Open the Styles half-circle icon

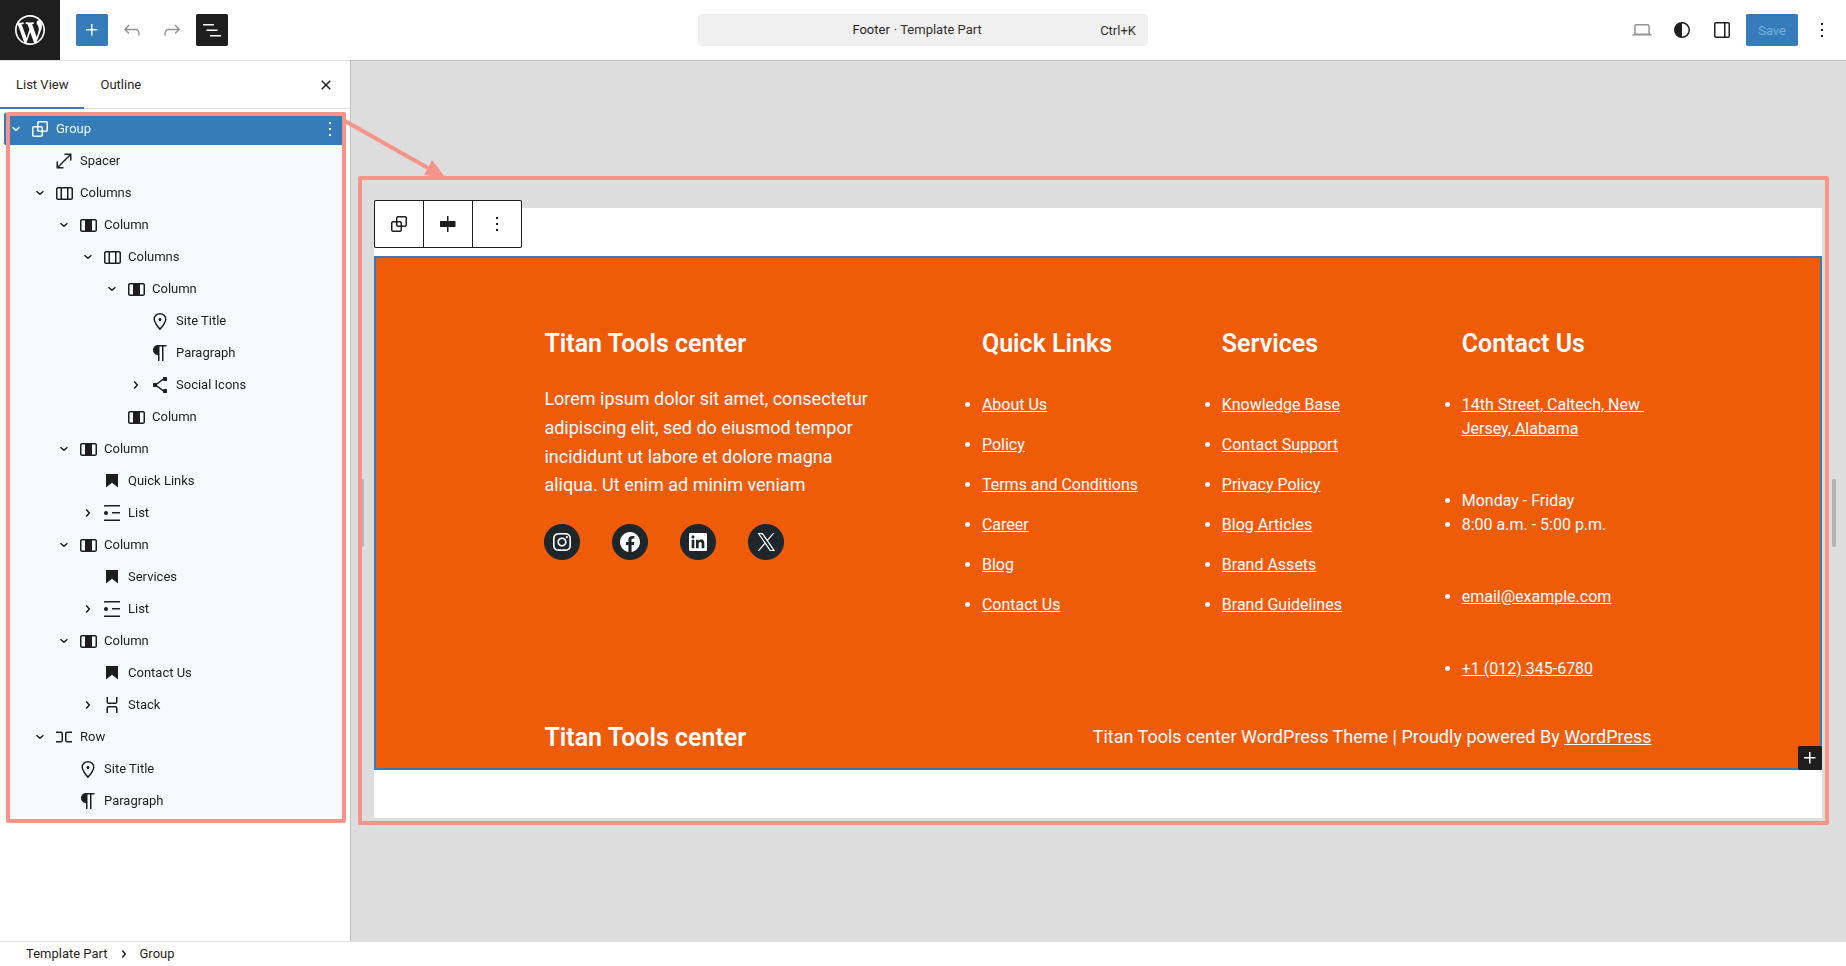pos(1682,30)
